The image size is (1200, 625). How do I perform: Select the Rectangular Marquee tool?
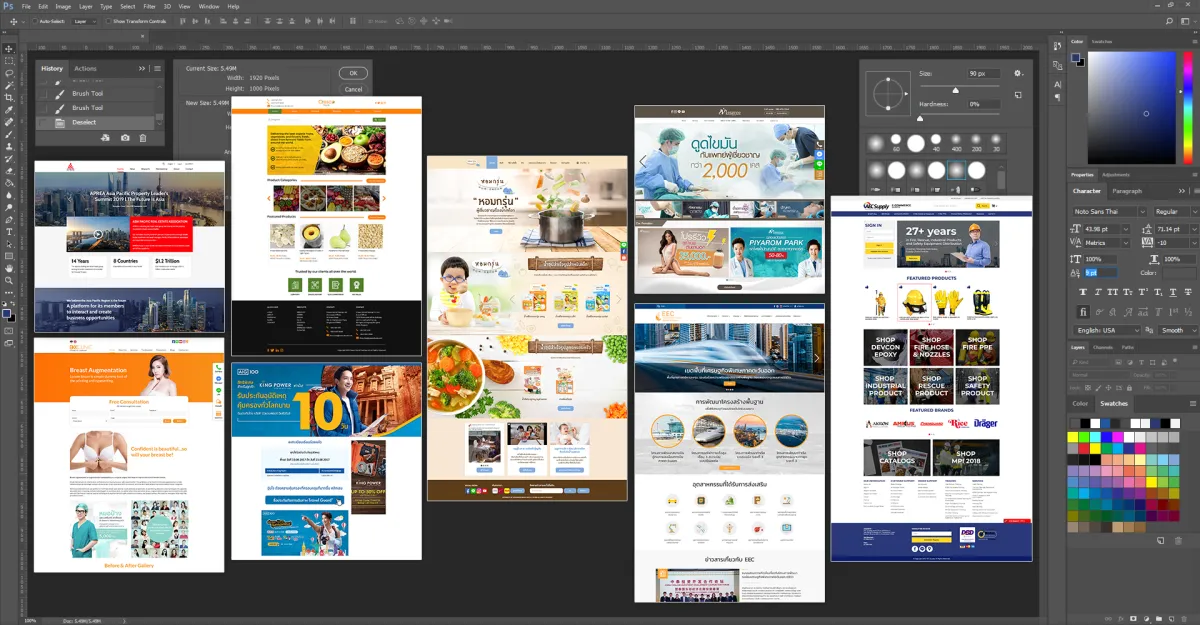click(9, 61)
